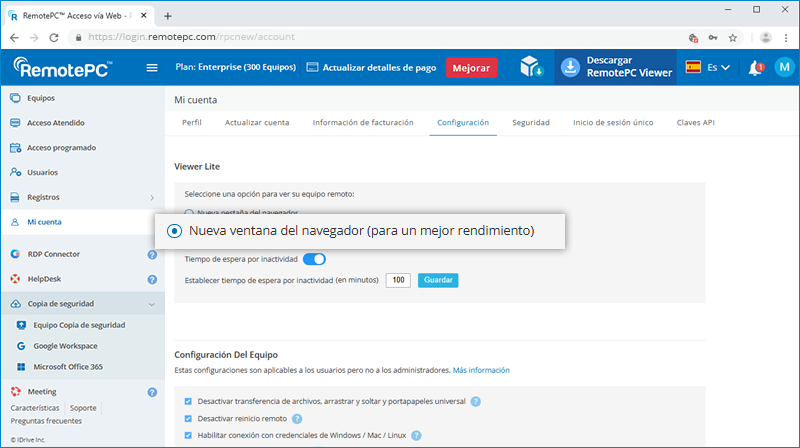Toggle Tiempo de espera por inactividad switch

tap(314, 260)
